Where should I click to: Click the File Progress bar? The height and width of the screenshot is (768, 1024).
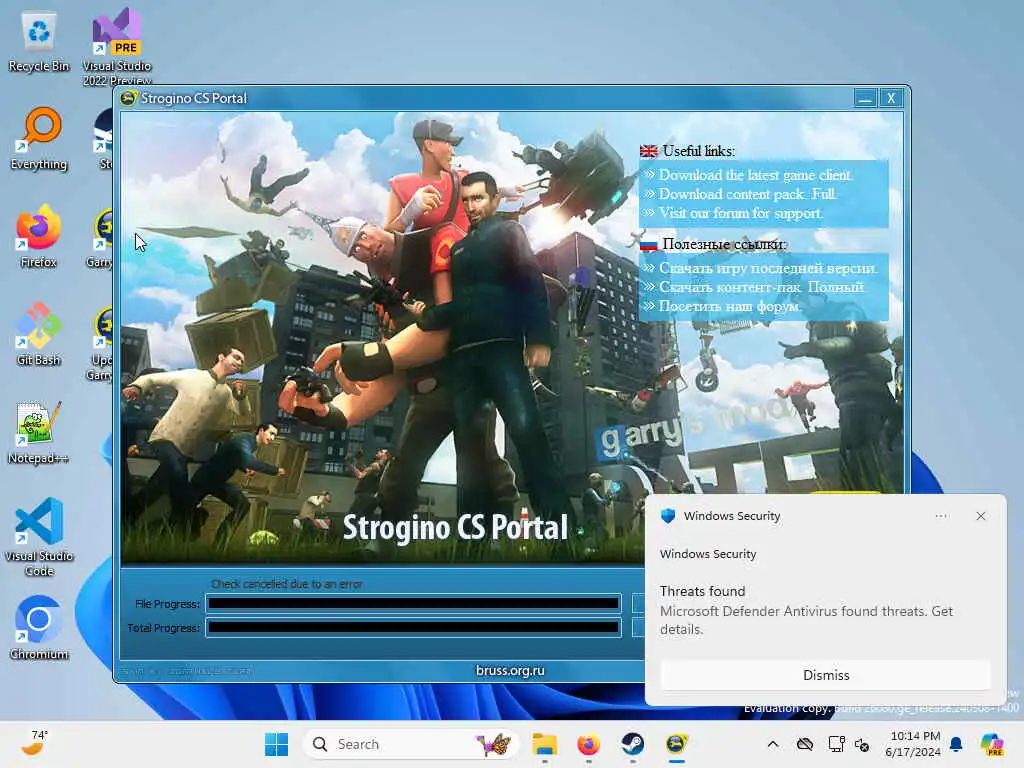[413, 603]
